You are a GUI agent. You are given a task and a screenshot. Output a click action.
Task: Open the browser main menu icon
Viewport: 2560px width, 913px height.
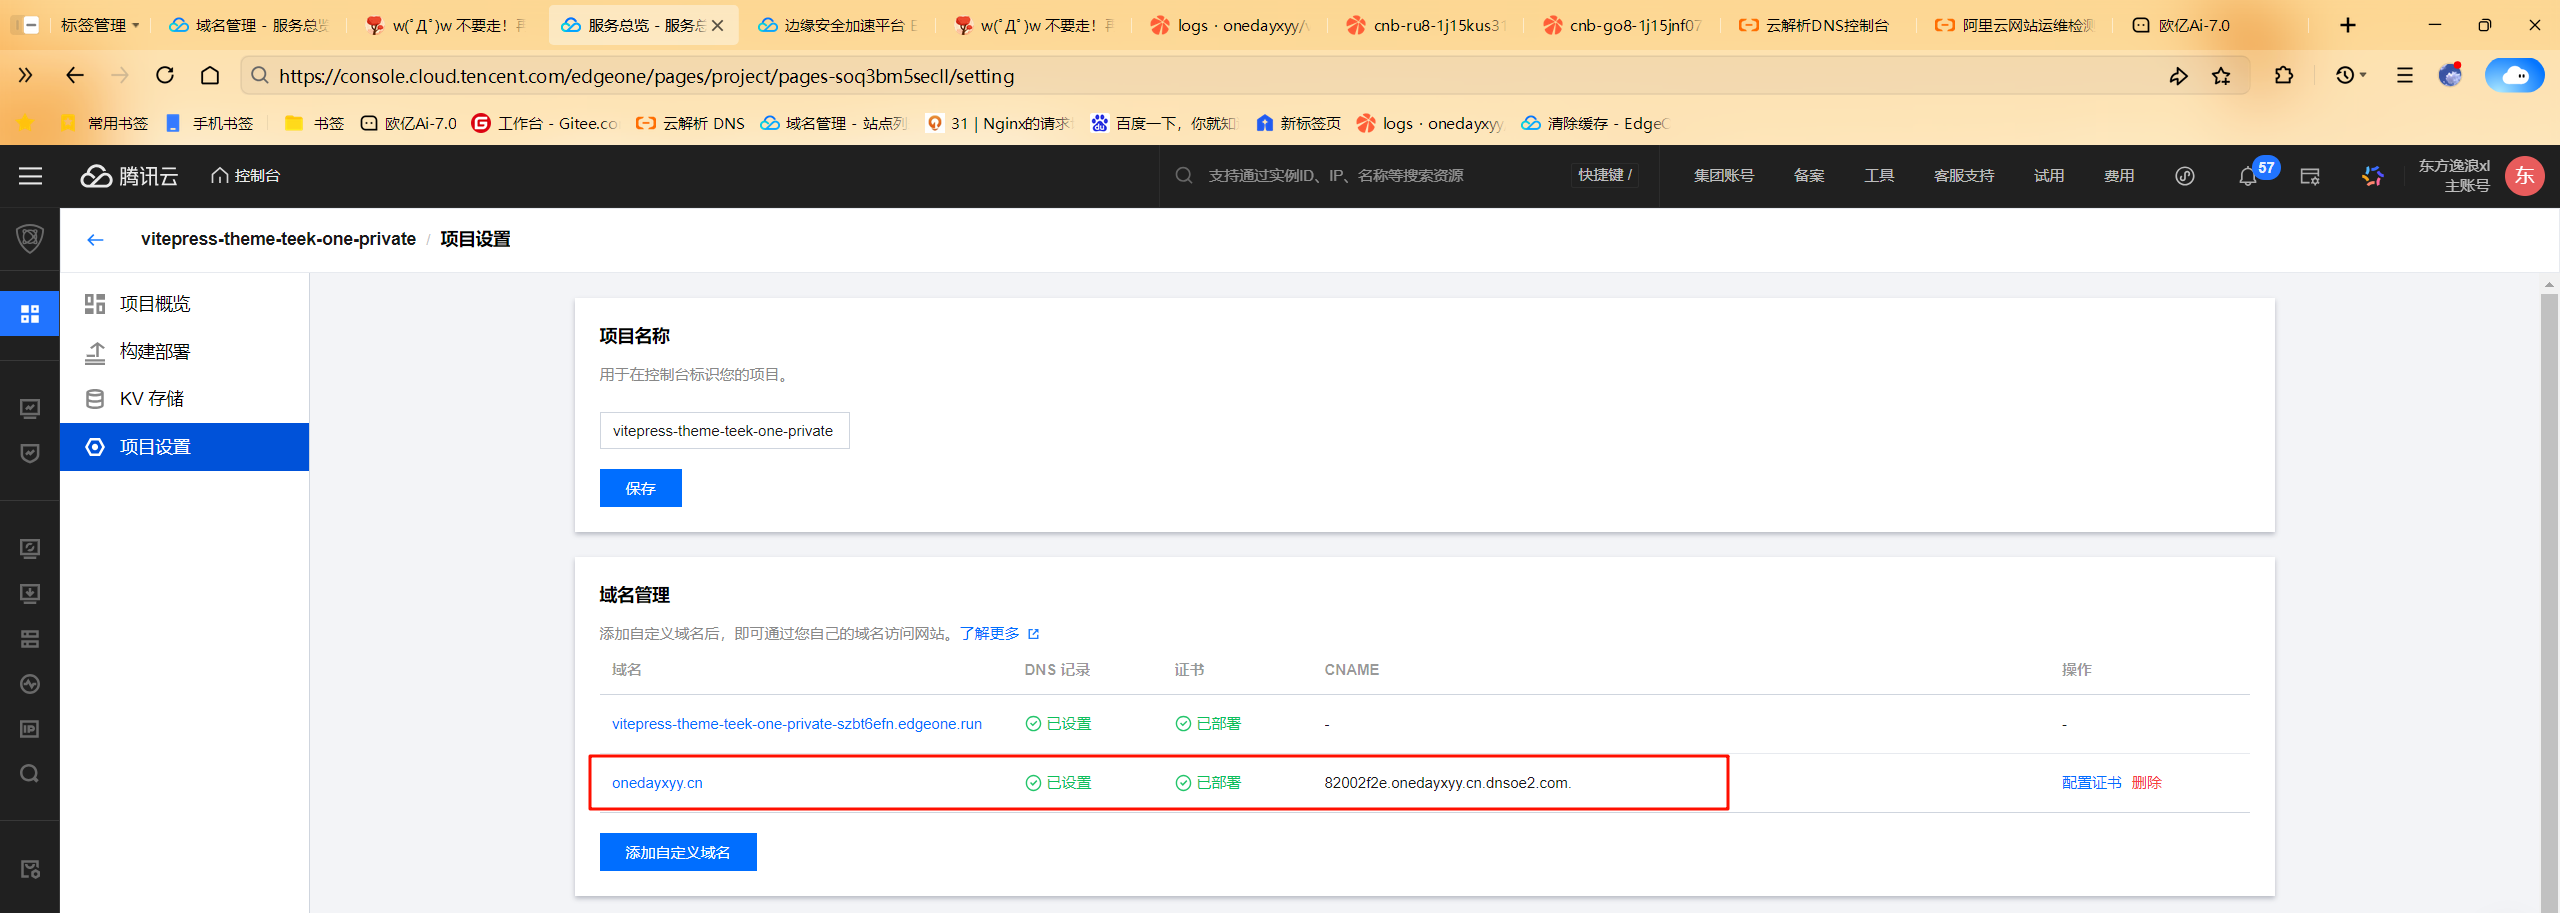pyautogui.click(x=2405, y=75)
